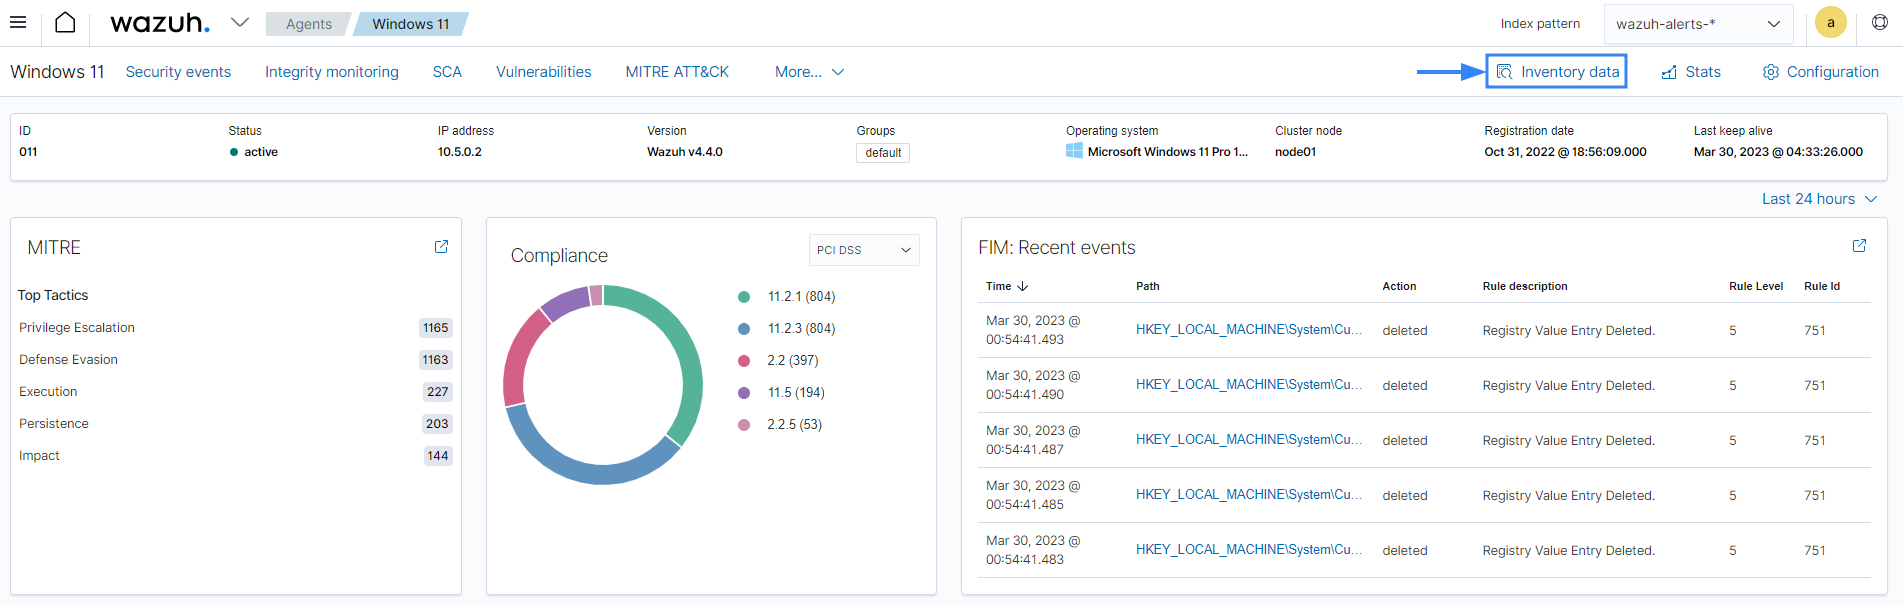This screenshot has height=606, width=1903.
Task: Open the Integrity monitoring tab
Action: point(332,72)
